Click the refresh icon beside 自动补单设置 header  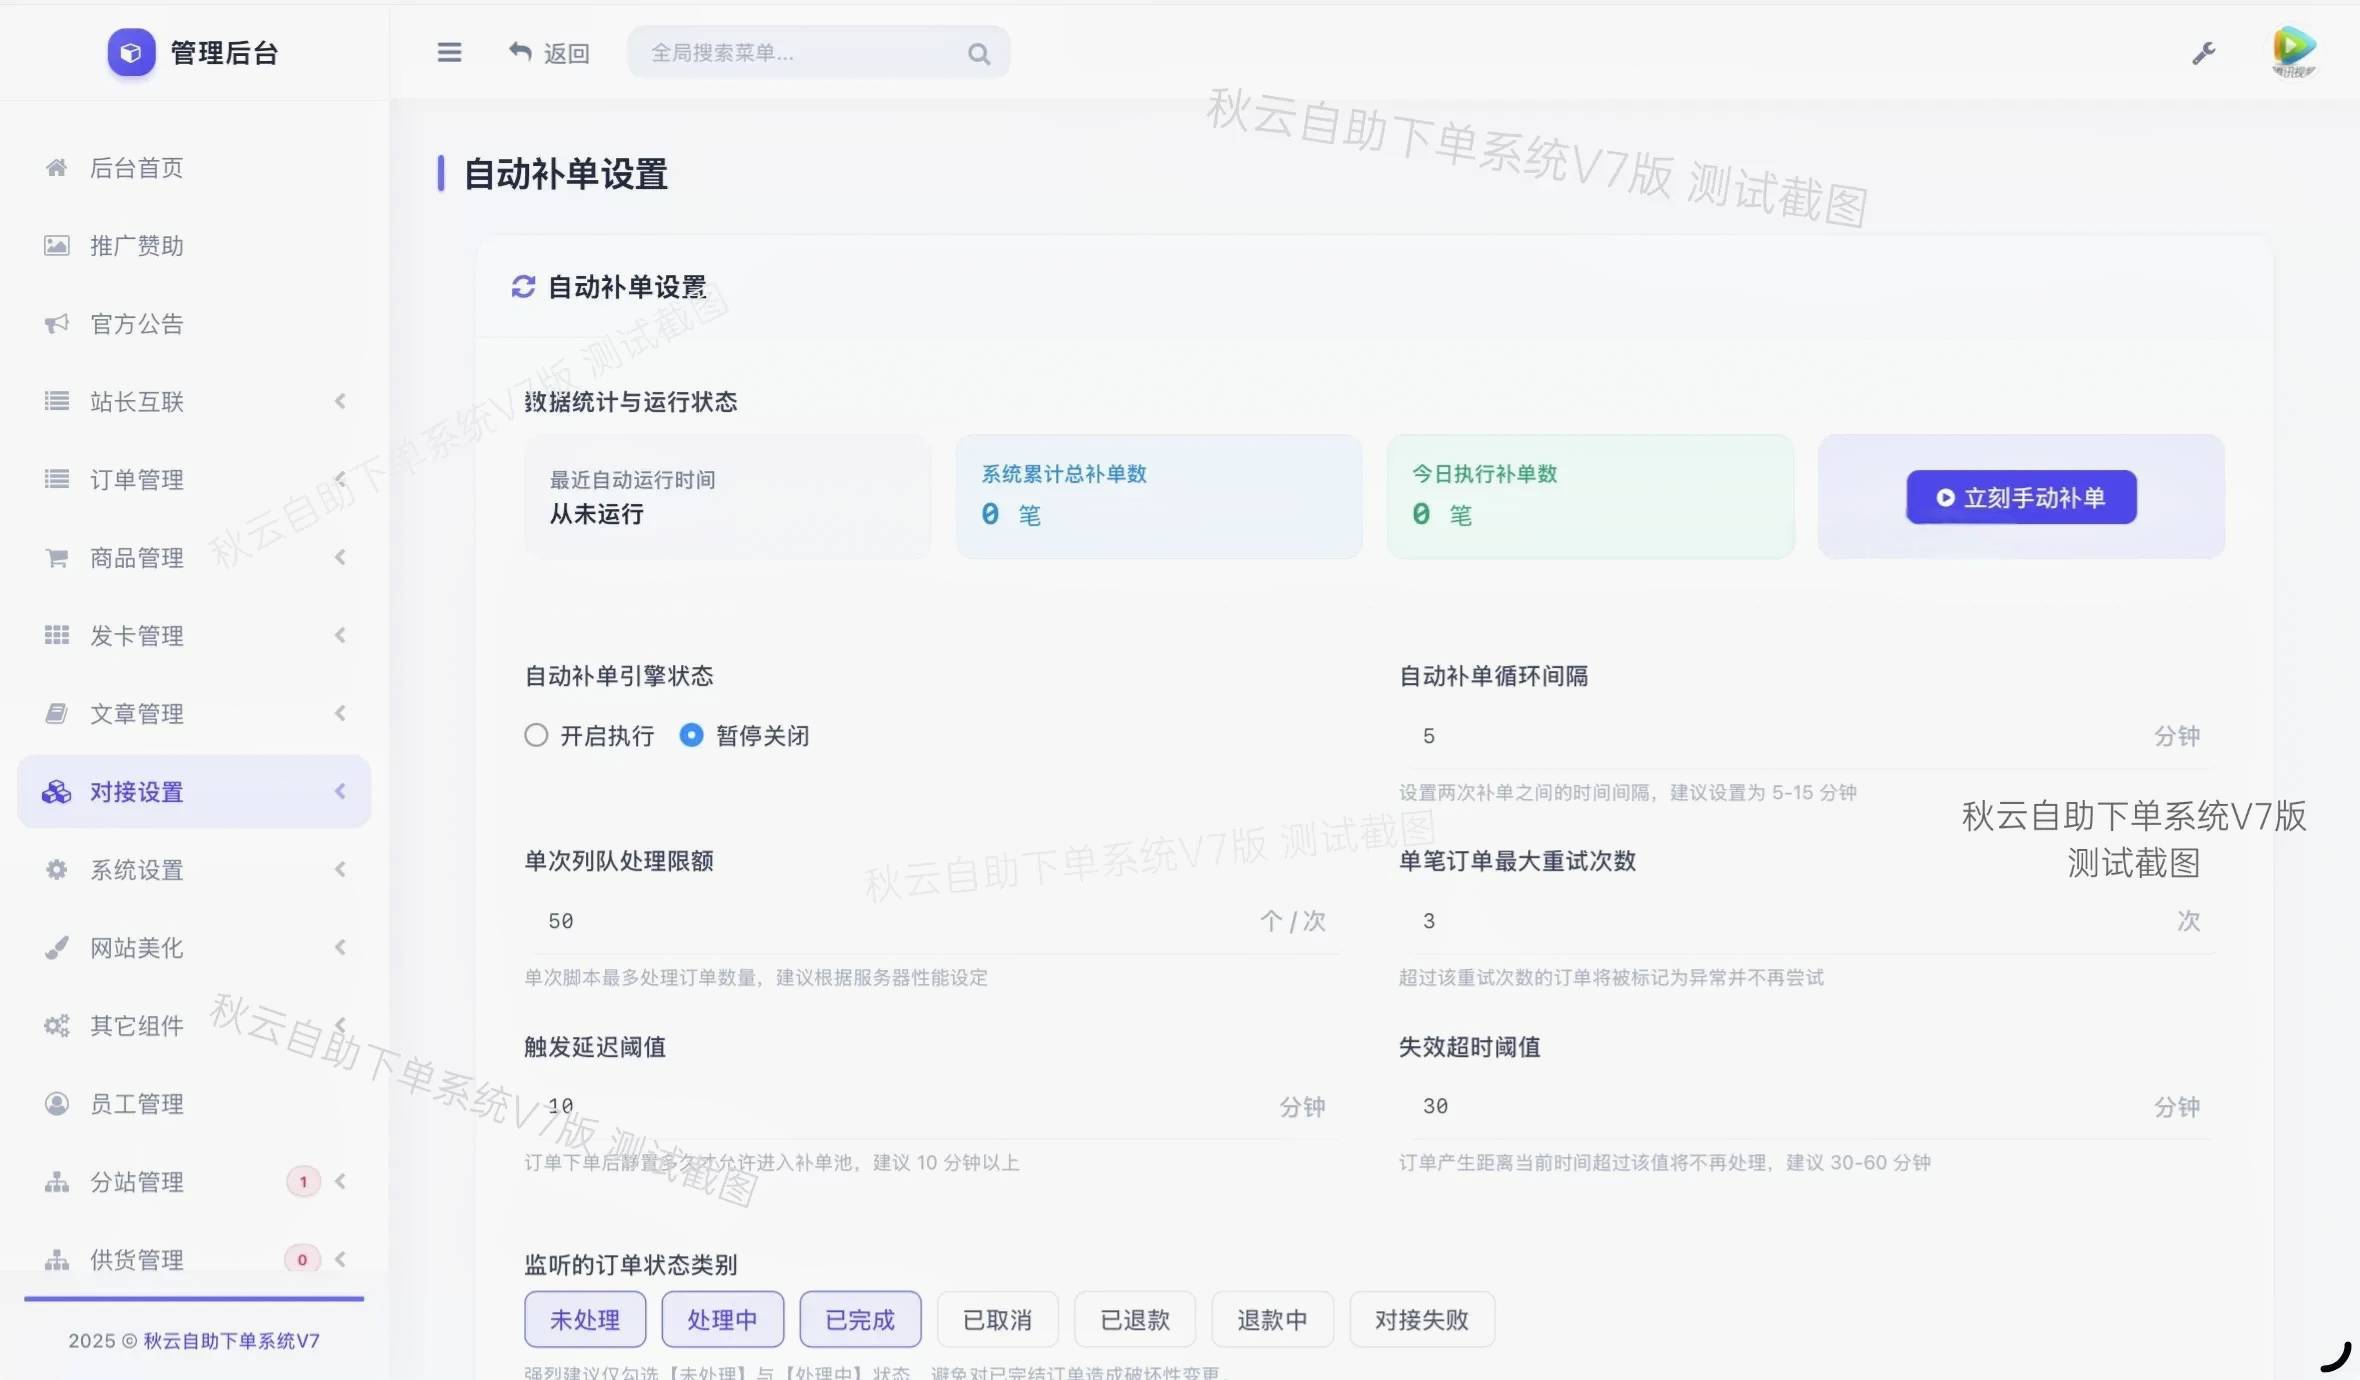tap(523, 287)
